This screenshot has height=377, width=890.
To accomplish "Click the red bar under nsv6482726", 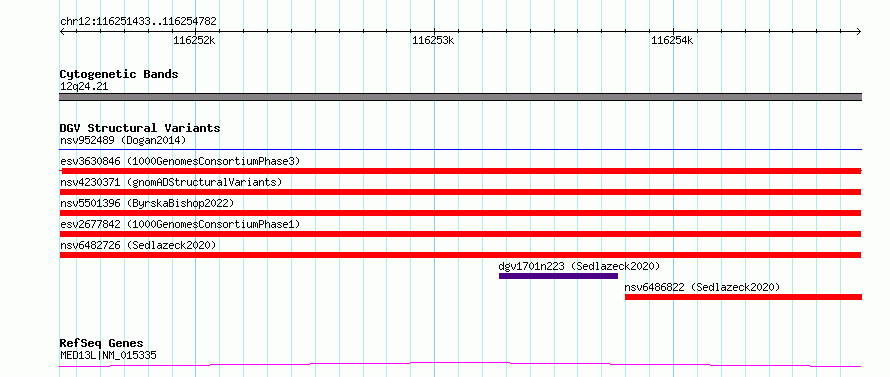I will point(460,255).
